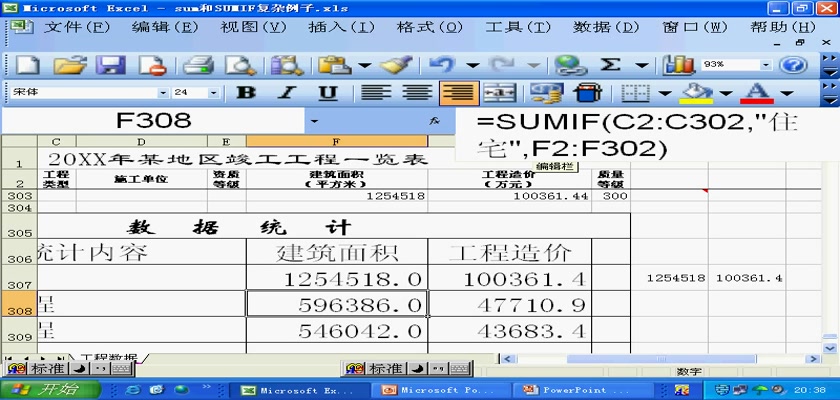This screenshot has width=840, height=400.
Task: Open the 插入(I) menu
Action: 342,27
